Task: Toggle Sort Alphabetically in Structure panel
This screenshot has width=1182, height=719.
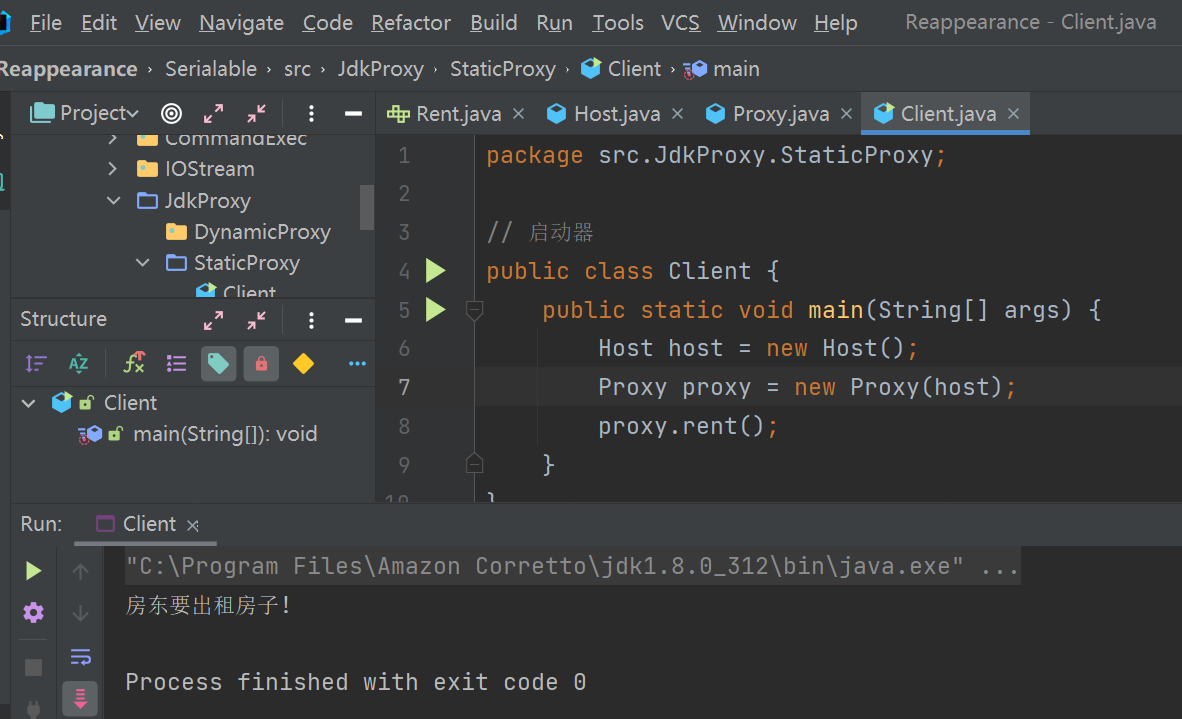Action: 78,364
